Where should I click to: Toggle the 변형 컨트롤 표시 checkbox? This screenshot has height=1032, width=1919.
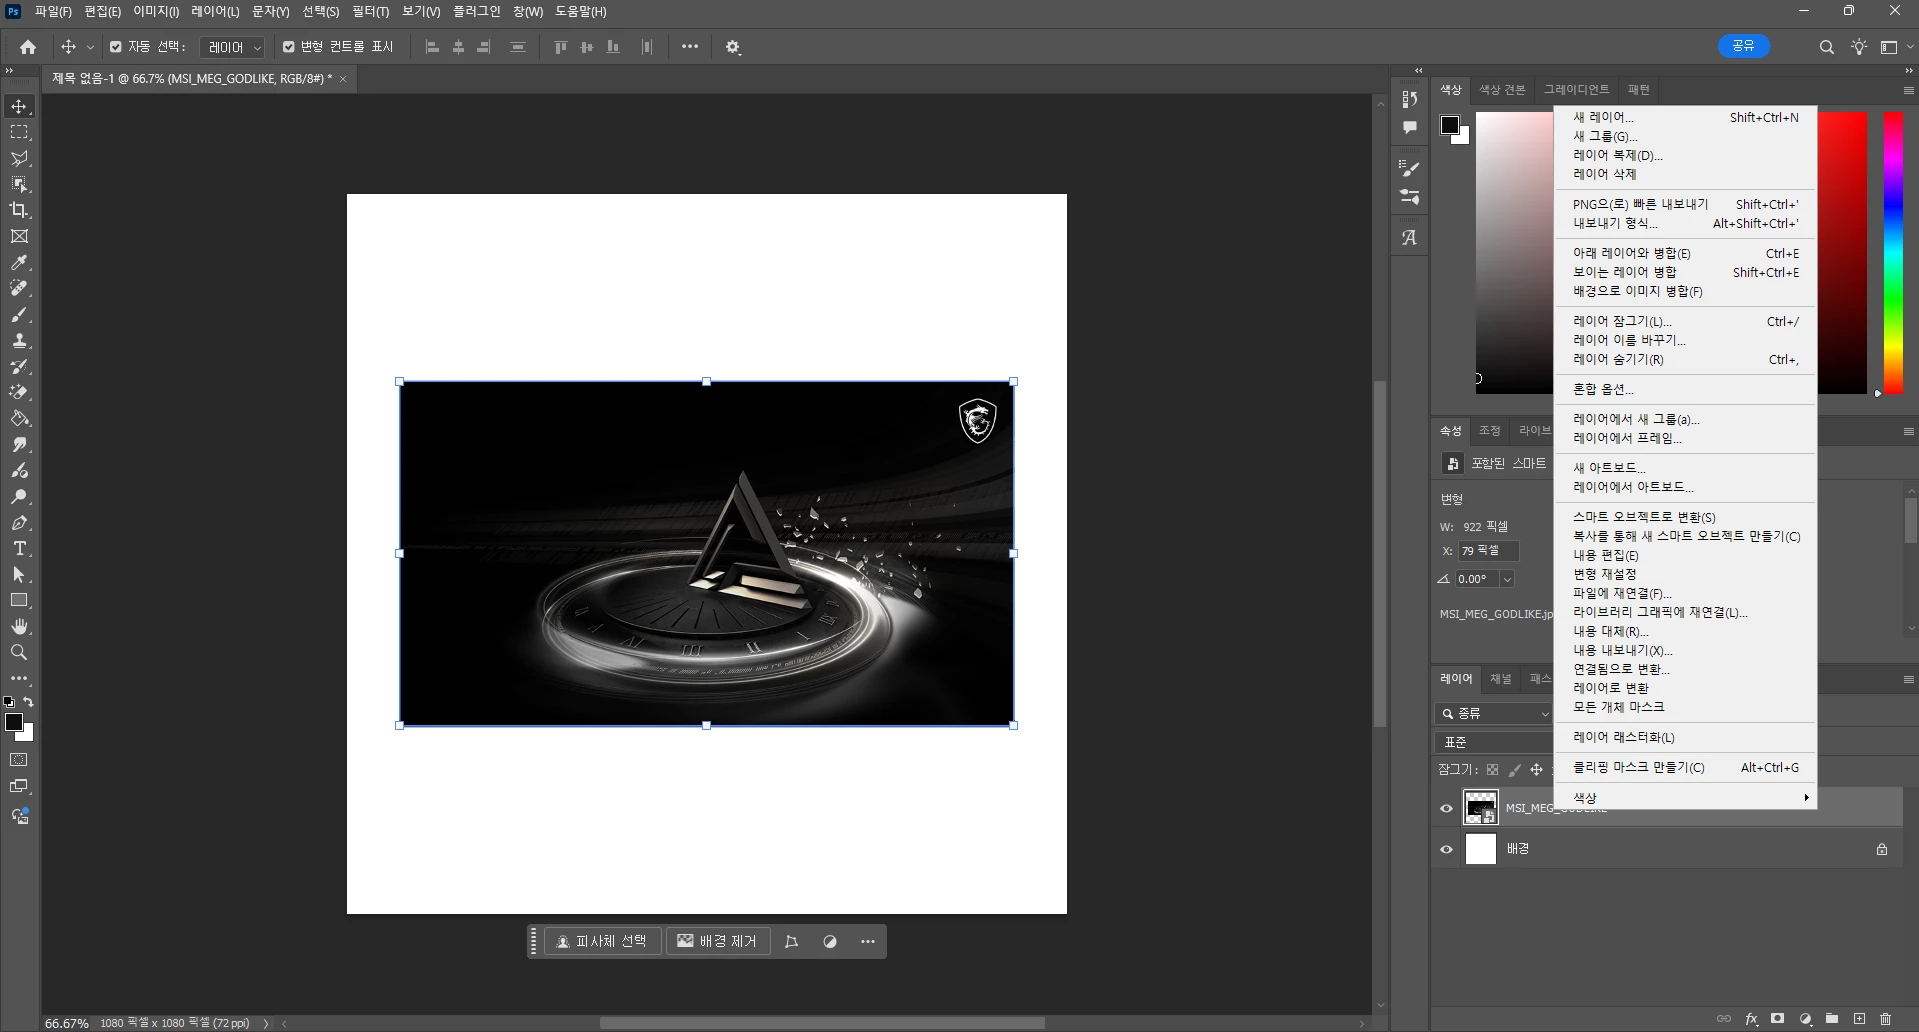[x=289, y=47]
